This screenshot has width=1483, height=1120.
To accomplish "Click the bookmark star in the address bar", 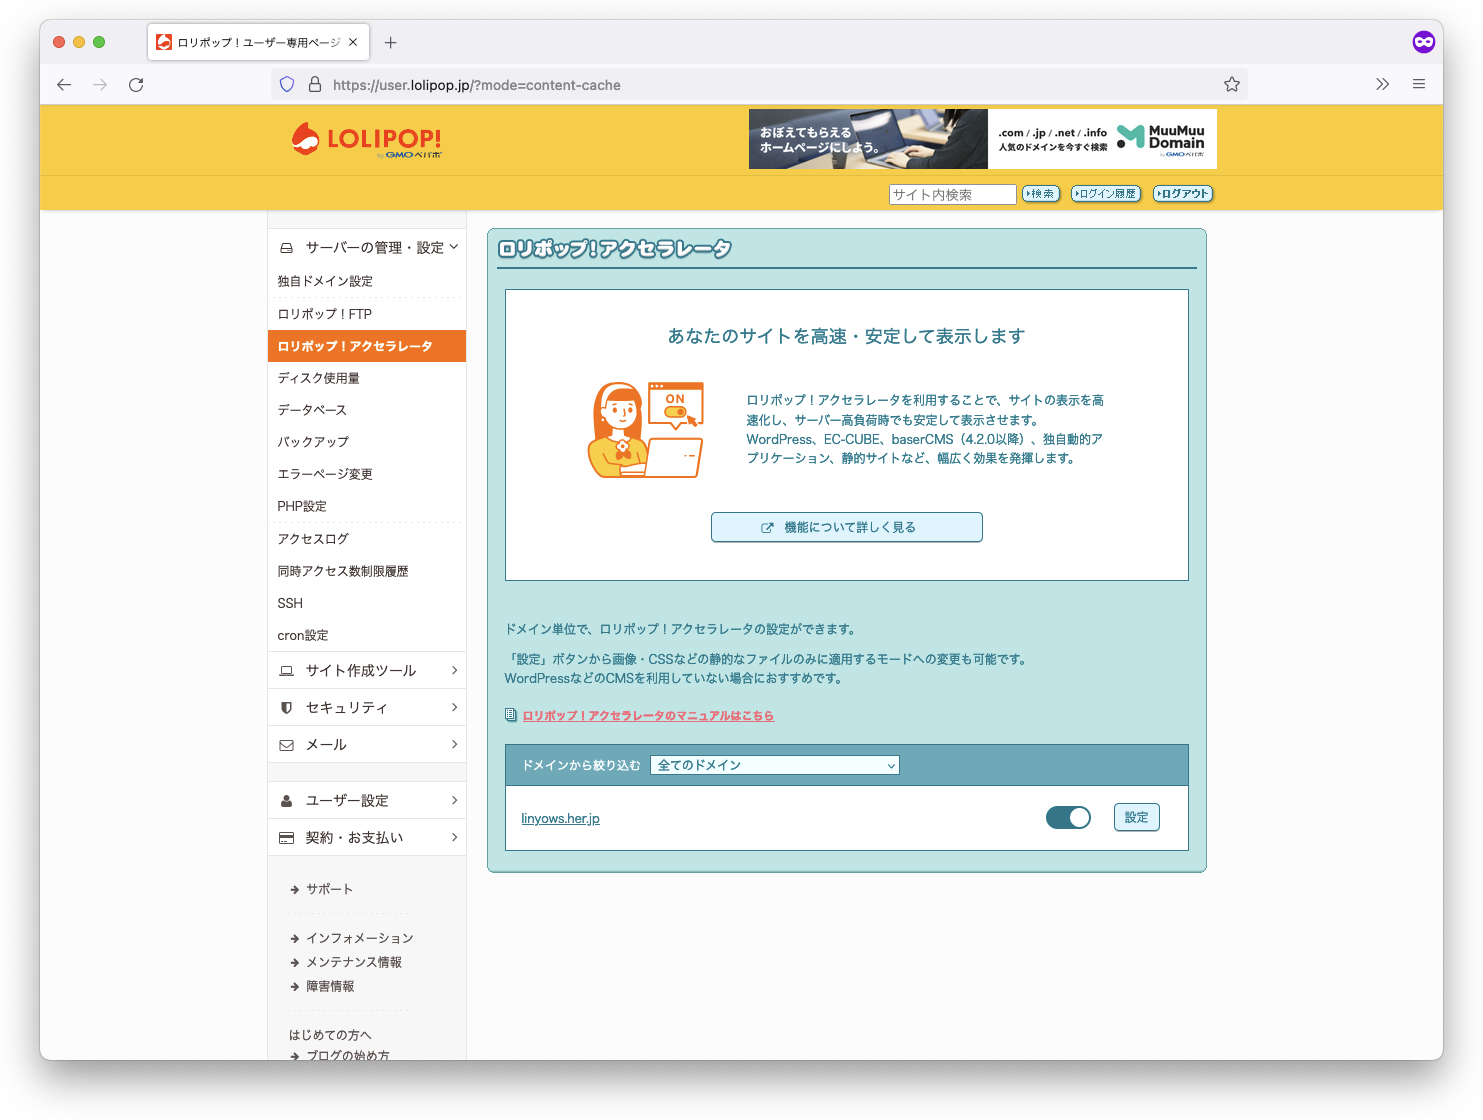I will [1231, 84].
